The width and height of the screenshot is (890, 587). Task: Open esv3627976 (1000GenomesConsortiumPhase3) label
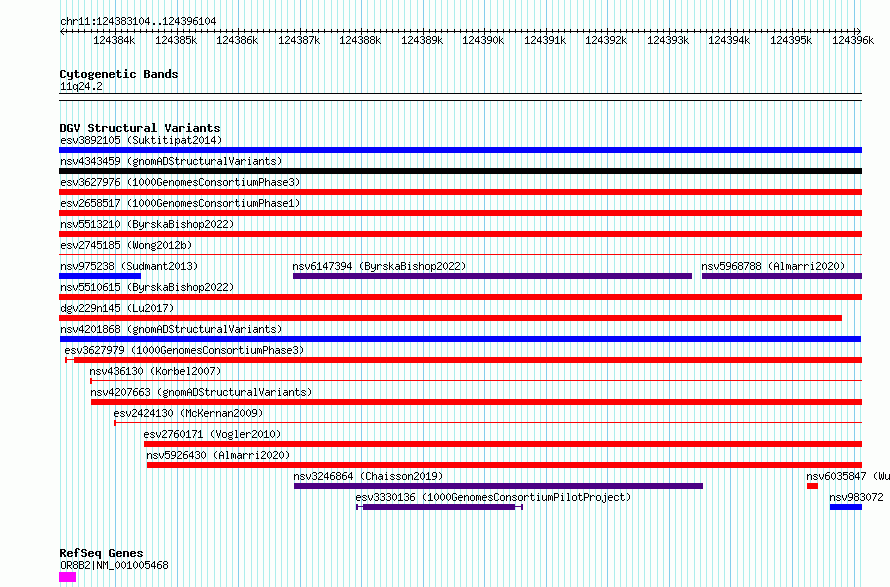click(180, 182)
